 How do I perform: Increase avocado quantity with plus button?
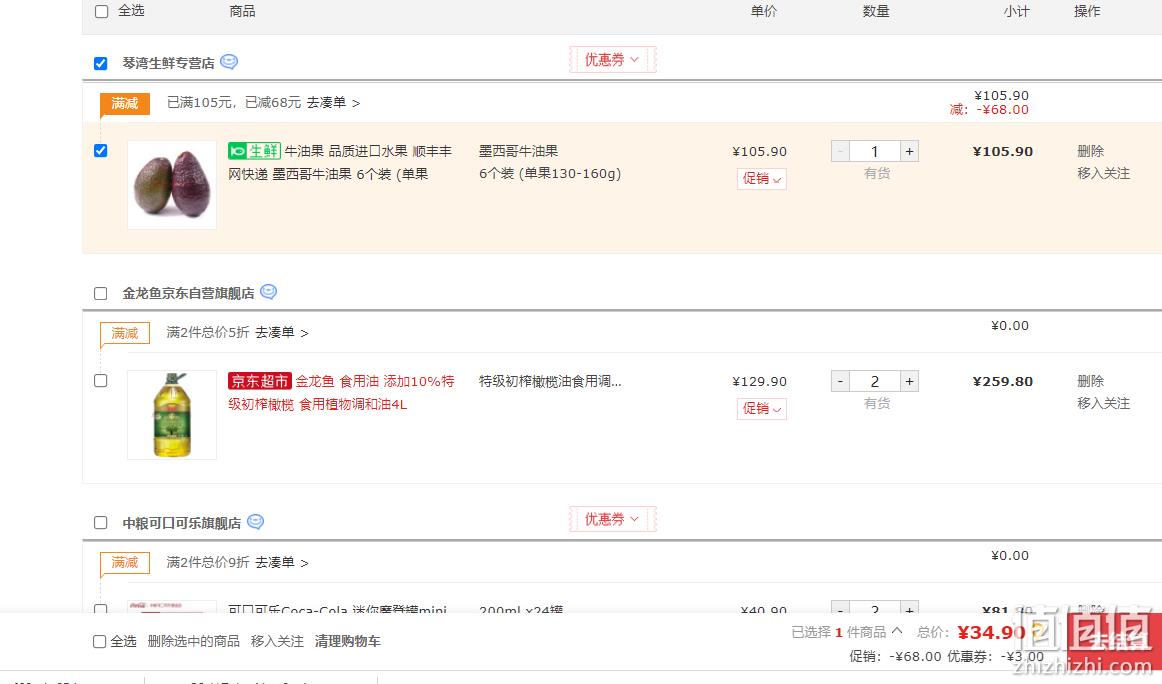click(x=909, y=151)
